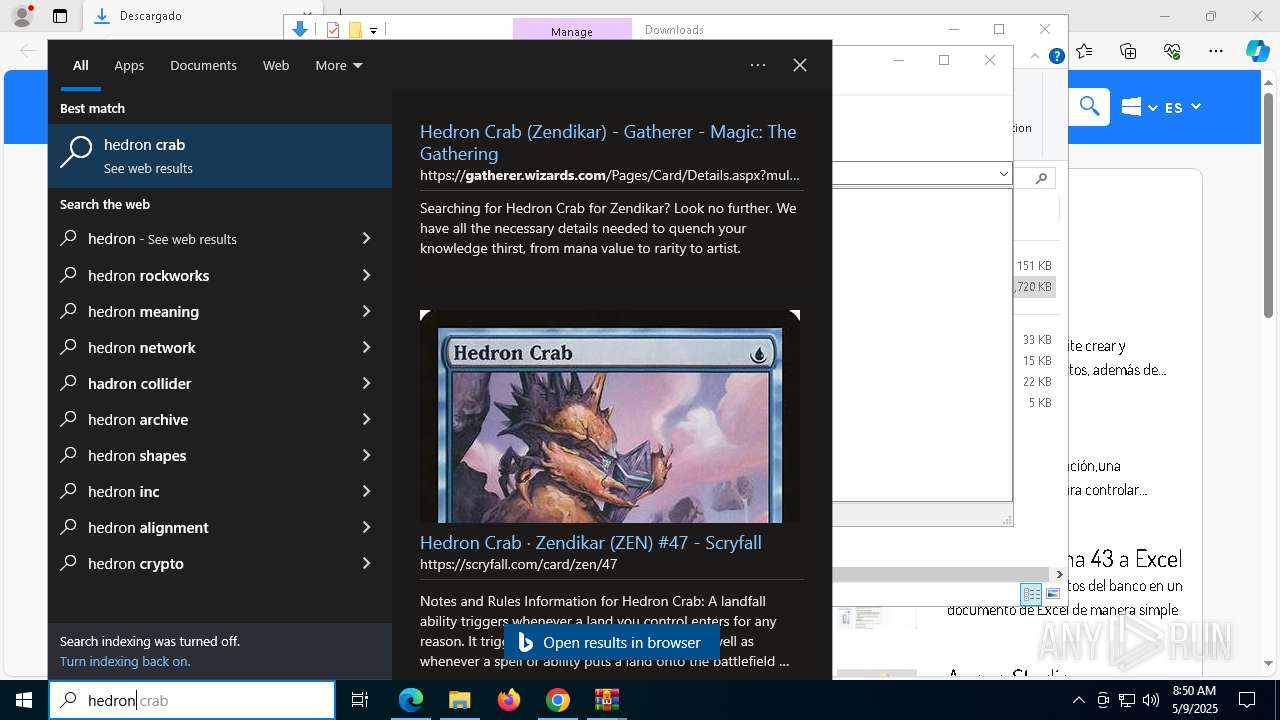This screenshot has height=720, width=1280.
Task: Close the search panel
Action: [800, 65]
